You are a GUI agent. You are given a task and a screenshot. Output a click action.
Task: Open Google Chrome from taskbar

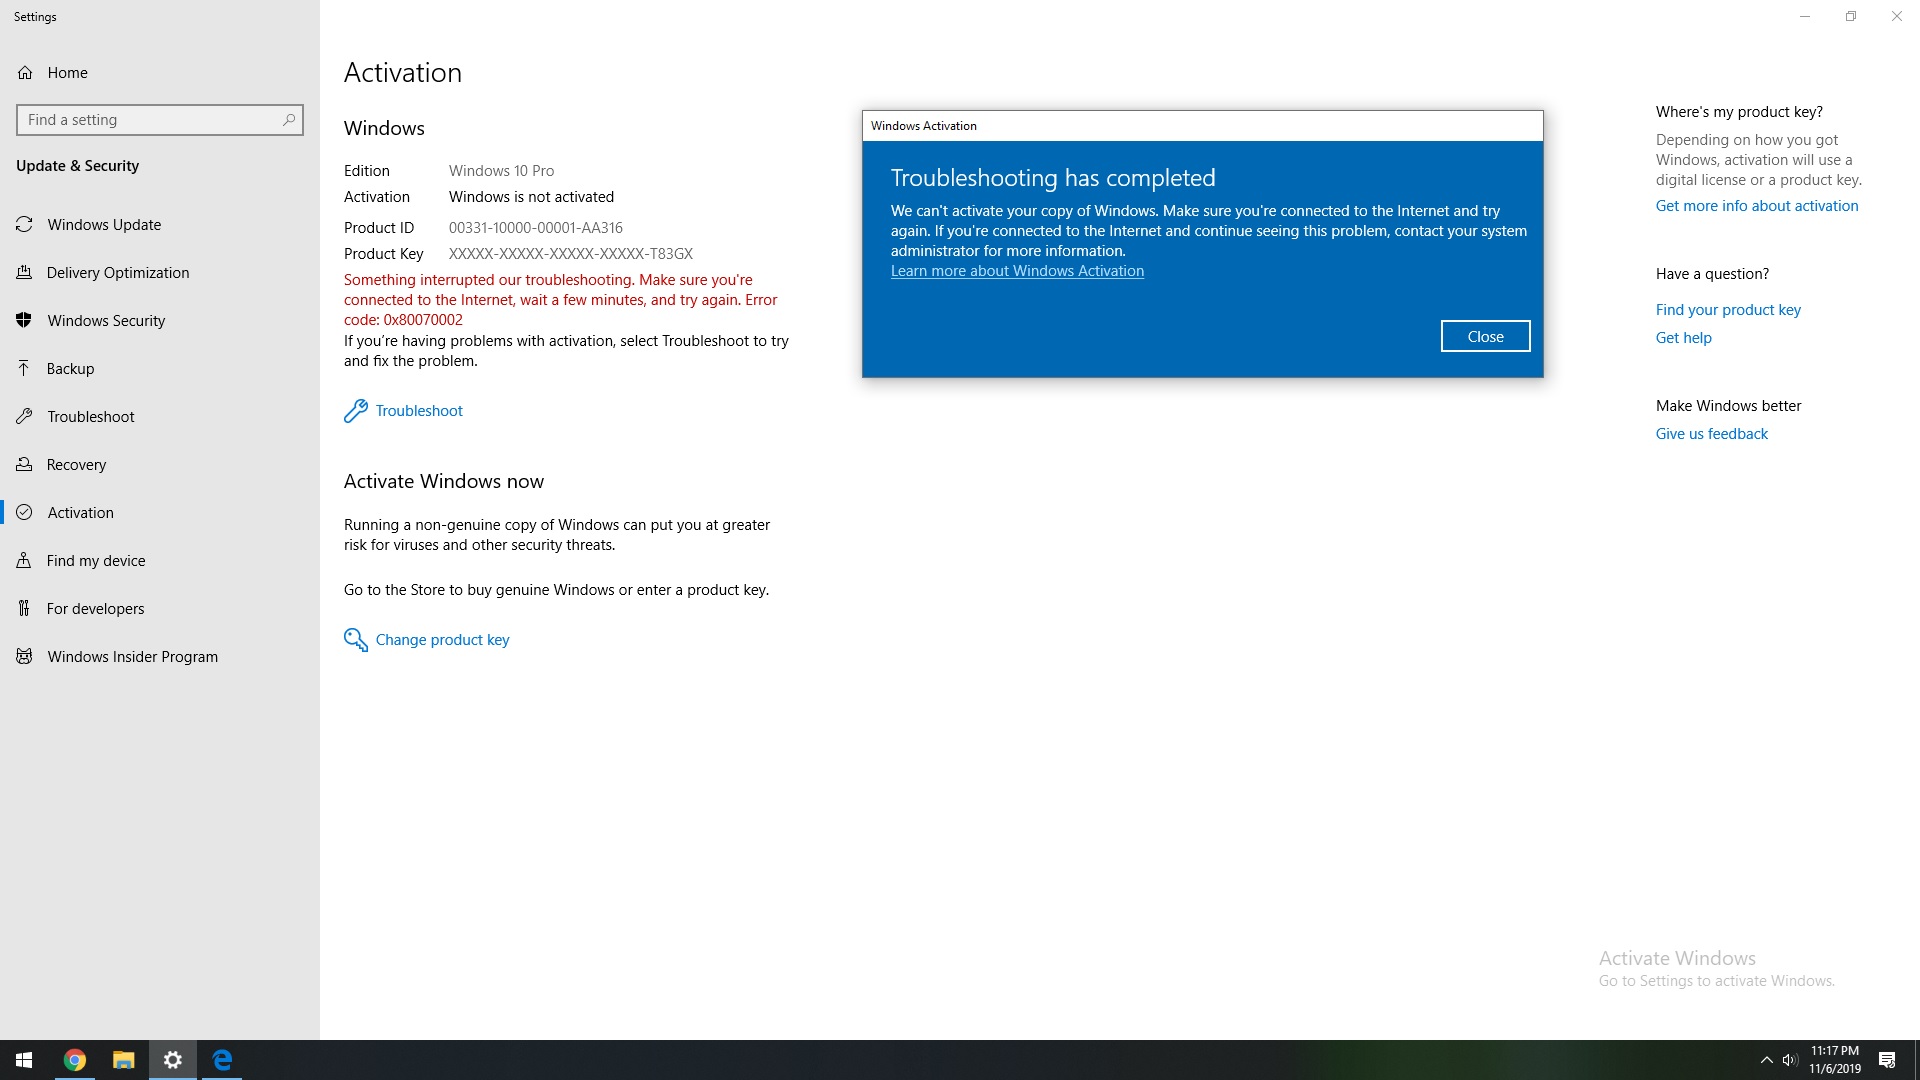tap(75, 1060)
